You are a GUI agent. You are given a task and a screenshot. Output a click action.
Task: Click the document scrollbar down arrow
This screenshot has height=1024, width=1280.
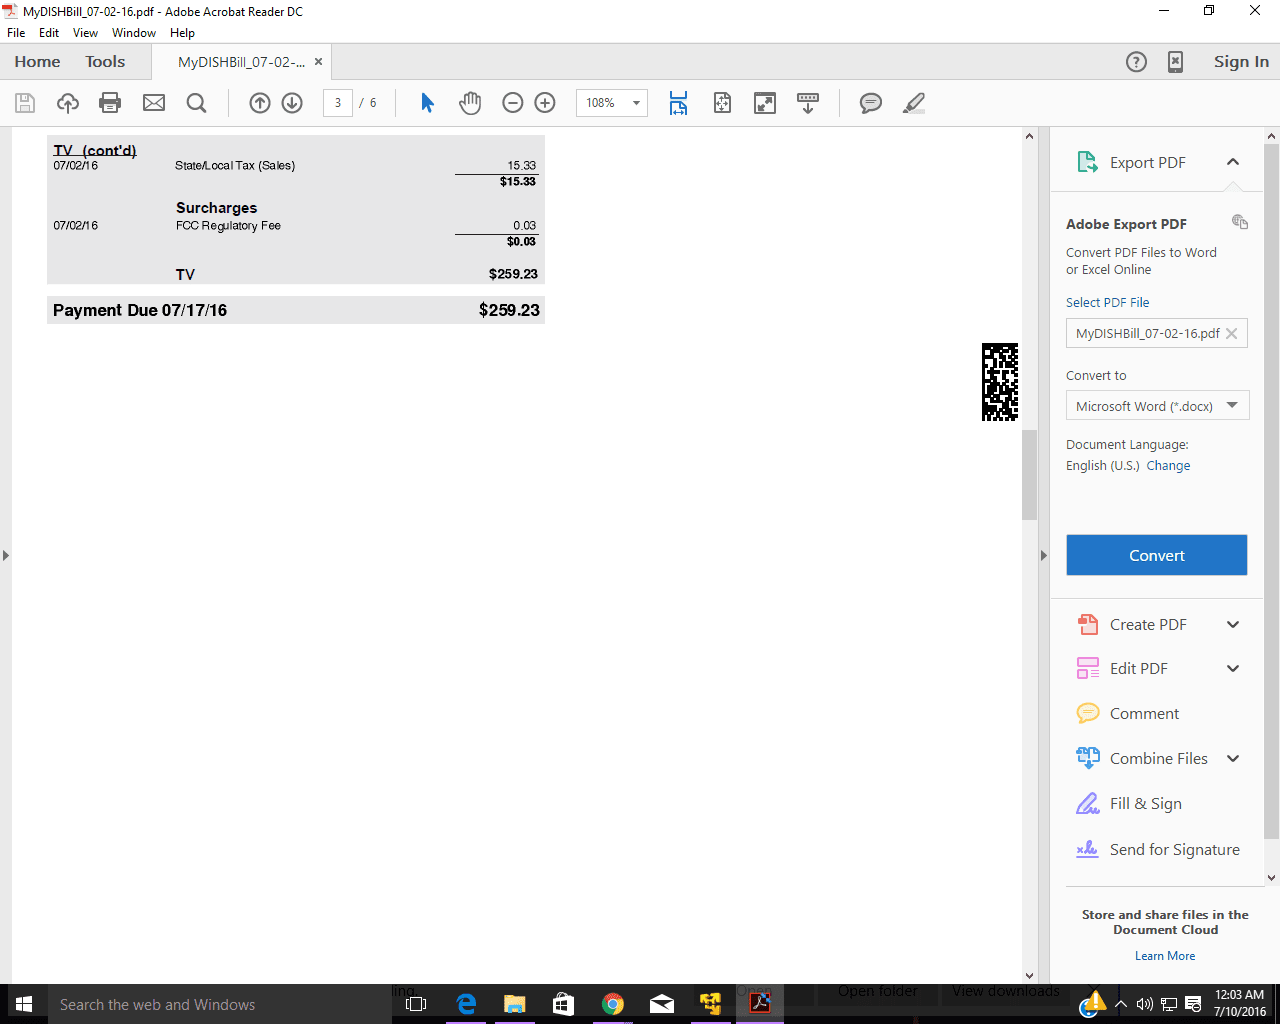pos(1029,975)
